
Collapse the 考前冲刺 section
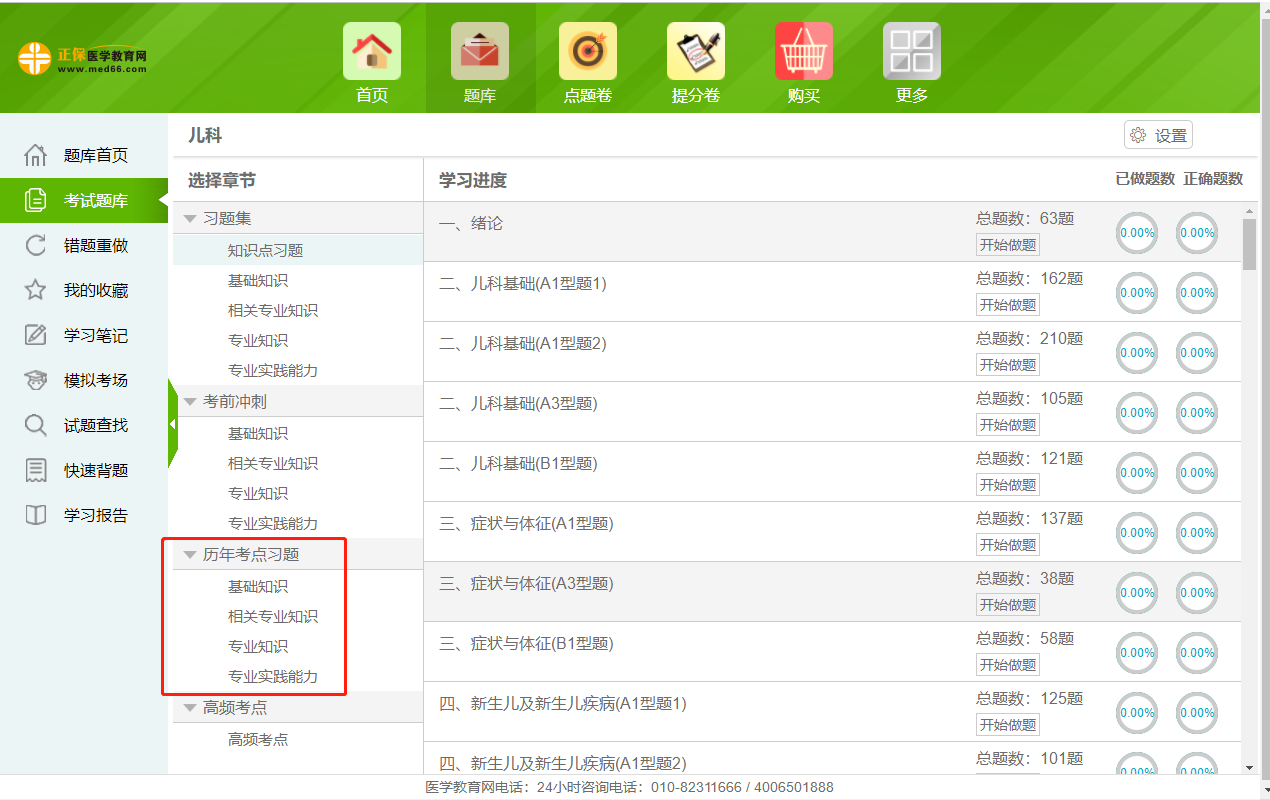tap(191, 401)
